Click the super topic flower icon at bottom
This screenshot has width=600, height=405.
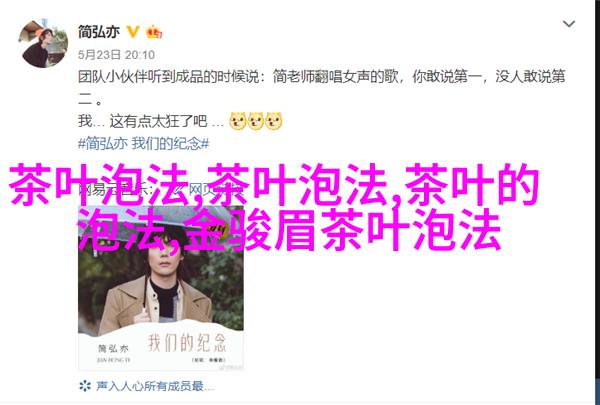85,386
